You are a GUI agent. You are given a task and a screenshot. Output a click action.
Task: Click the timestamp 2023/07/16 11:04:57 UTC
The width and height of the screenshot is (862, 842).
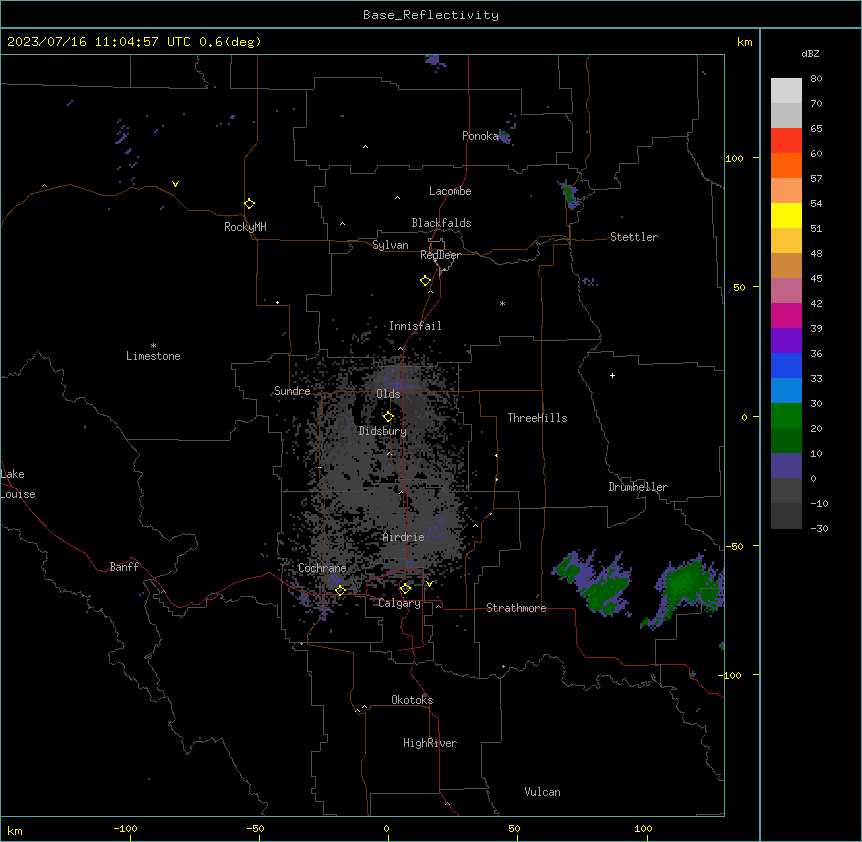tap(100, 42)
